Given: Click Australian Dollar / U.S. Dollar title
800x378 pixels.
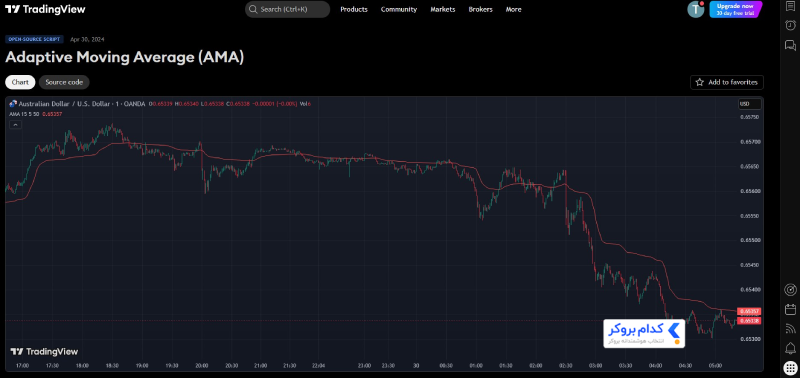Looking at the screenshot, I should 64,104.
